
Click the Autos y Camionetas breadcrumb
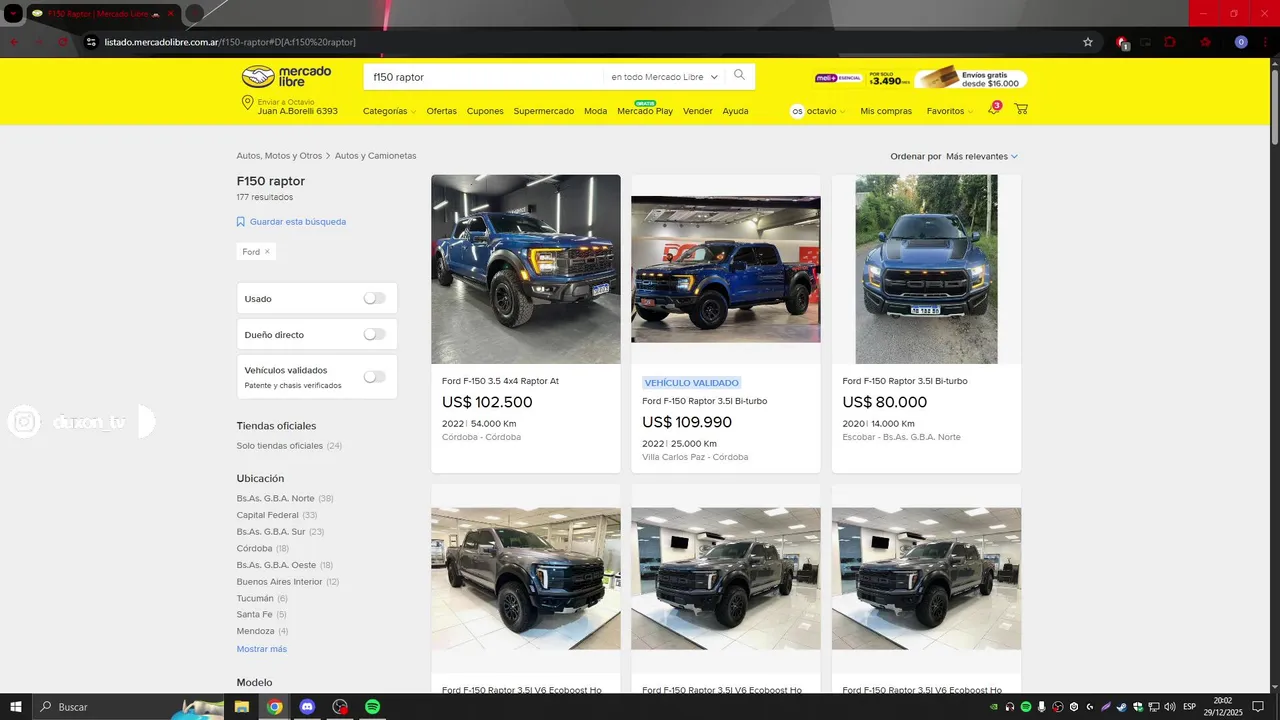[376, 156]
